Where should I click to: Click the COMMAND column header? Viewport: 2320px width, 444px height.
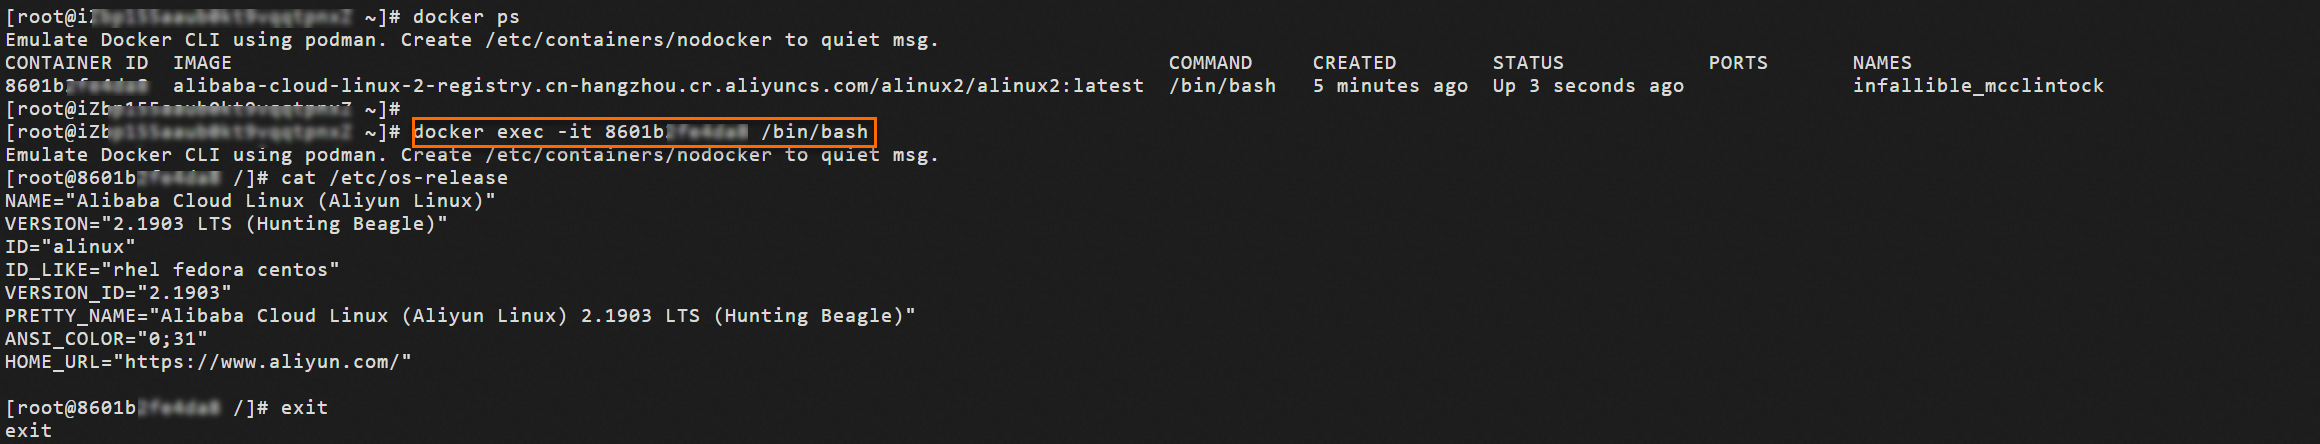1210,63
